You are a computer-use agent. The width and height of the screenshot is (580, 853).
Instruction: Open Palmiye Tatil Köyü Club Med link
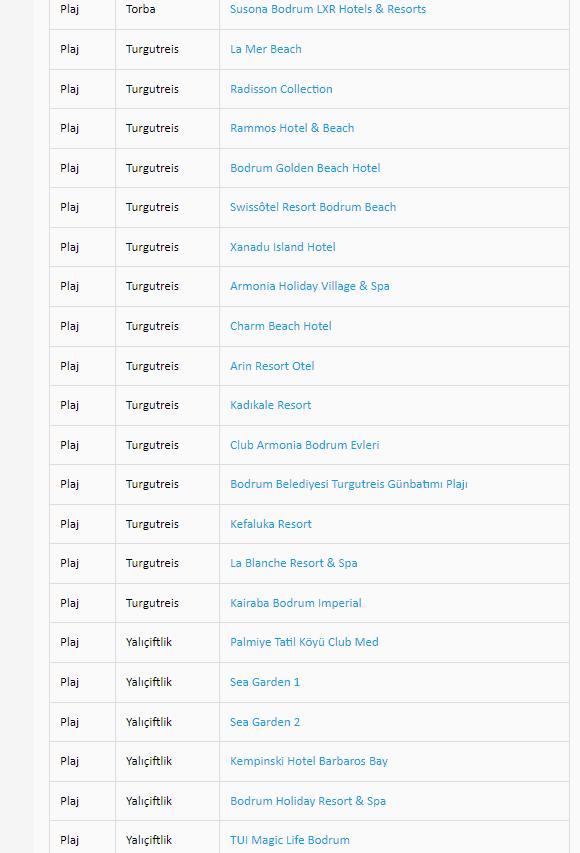pyautogui.click(x=304, y=642)
